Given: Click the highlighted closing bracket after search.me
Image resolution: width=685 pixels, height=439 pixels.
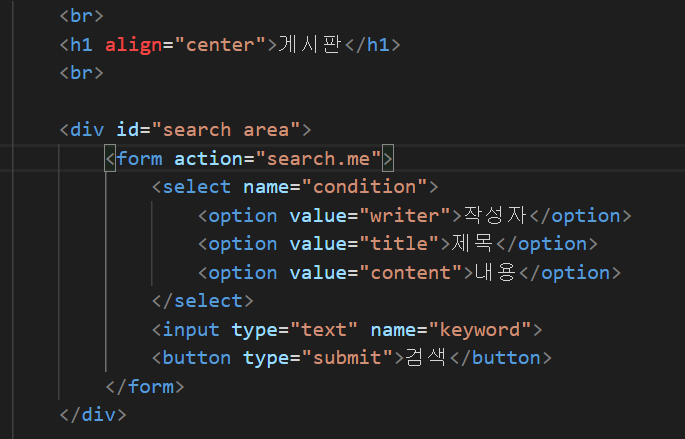Looking at the screenshot, I should click(387, 159).
